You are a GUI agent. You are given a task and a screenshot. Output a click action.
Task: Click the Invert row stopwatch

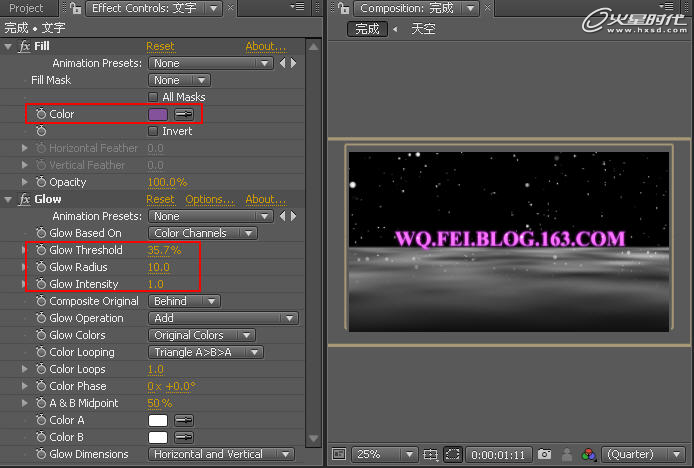pos(41,131)
